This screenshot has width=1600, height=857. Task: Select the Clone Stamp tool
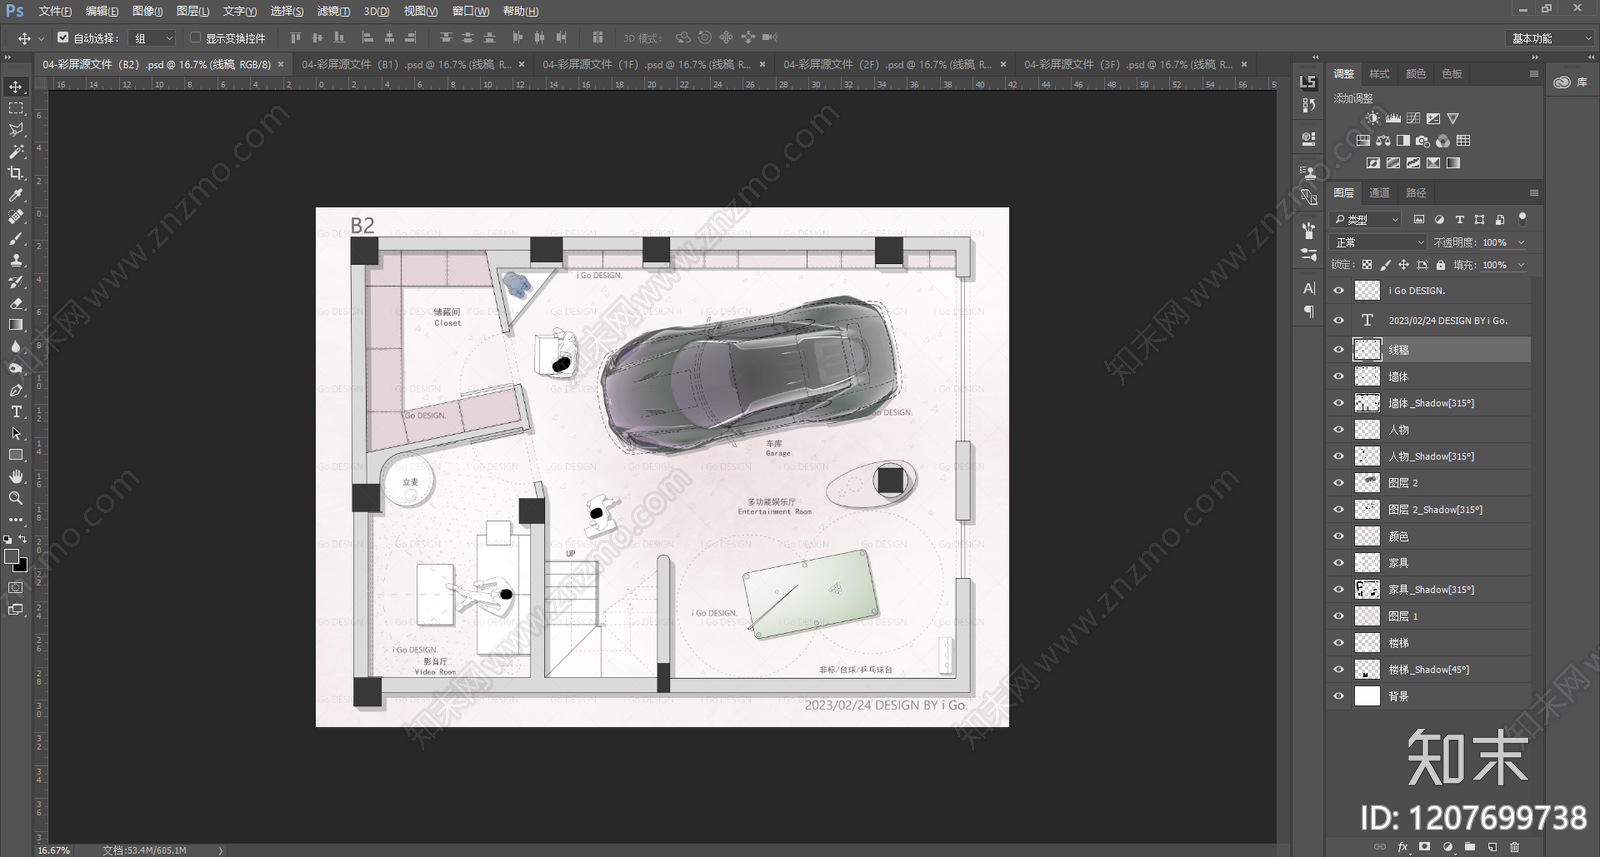[x=16, y=260]
